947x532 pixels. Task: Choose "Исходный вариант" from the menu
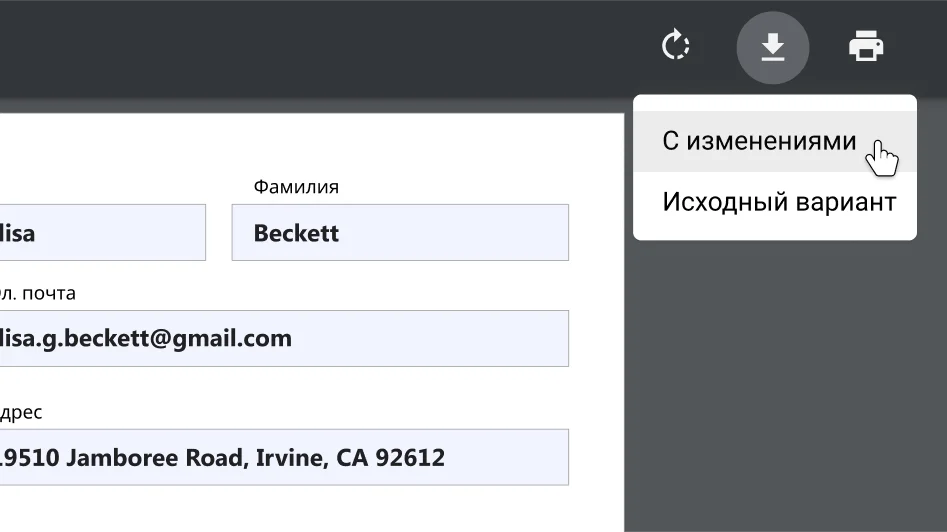pyautogui.click(x=779, y=202)
